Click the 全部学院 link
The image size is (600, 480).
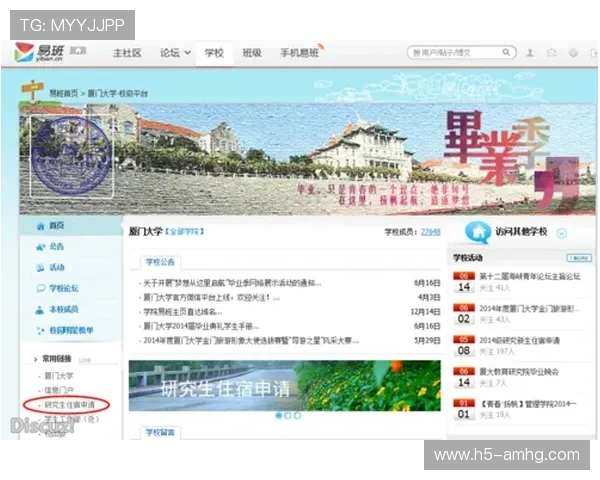click(184, 232)
